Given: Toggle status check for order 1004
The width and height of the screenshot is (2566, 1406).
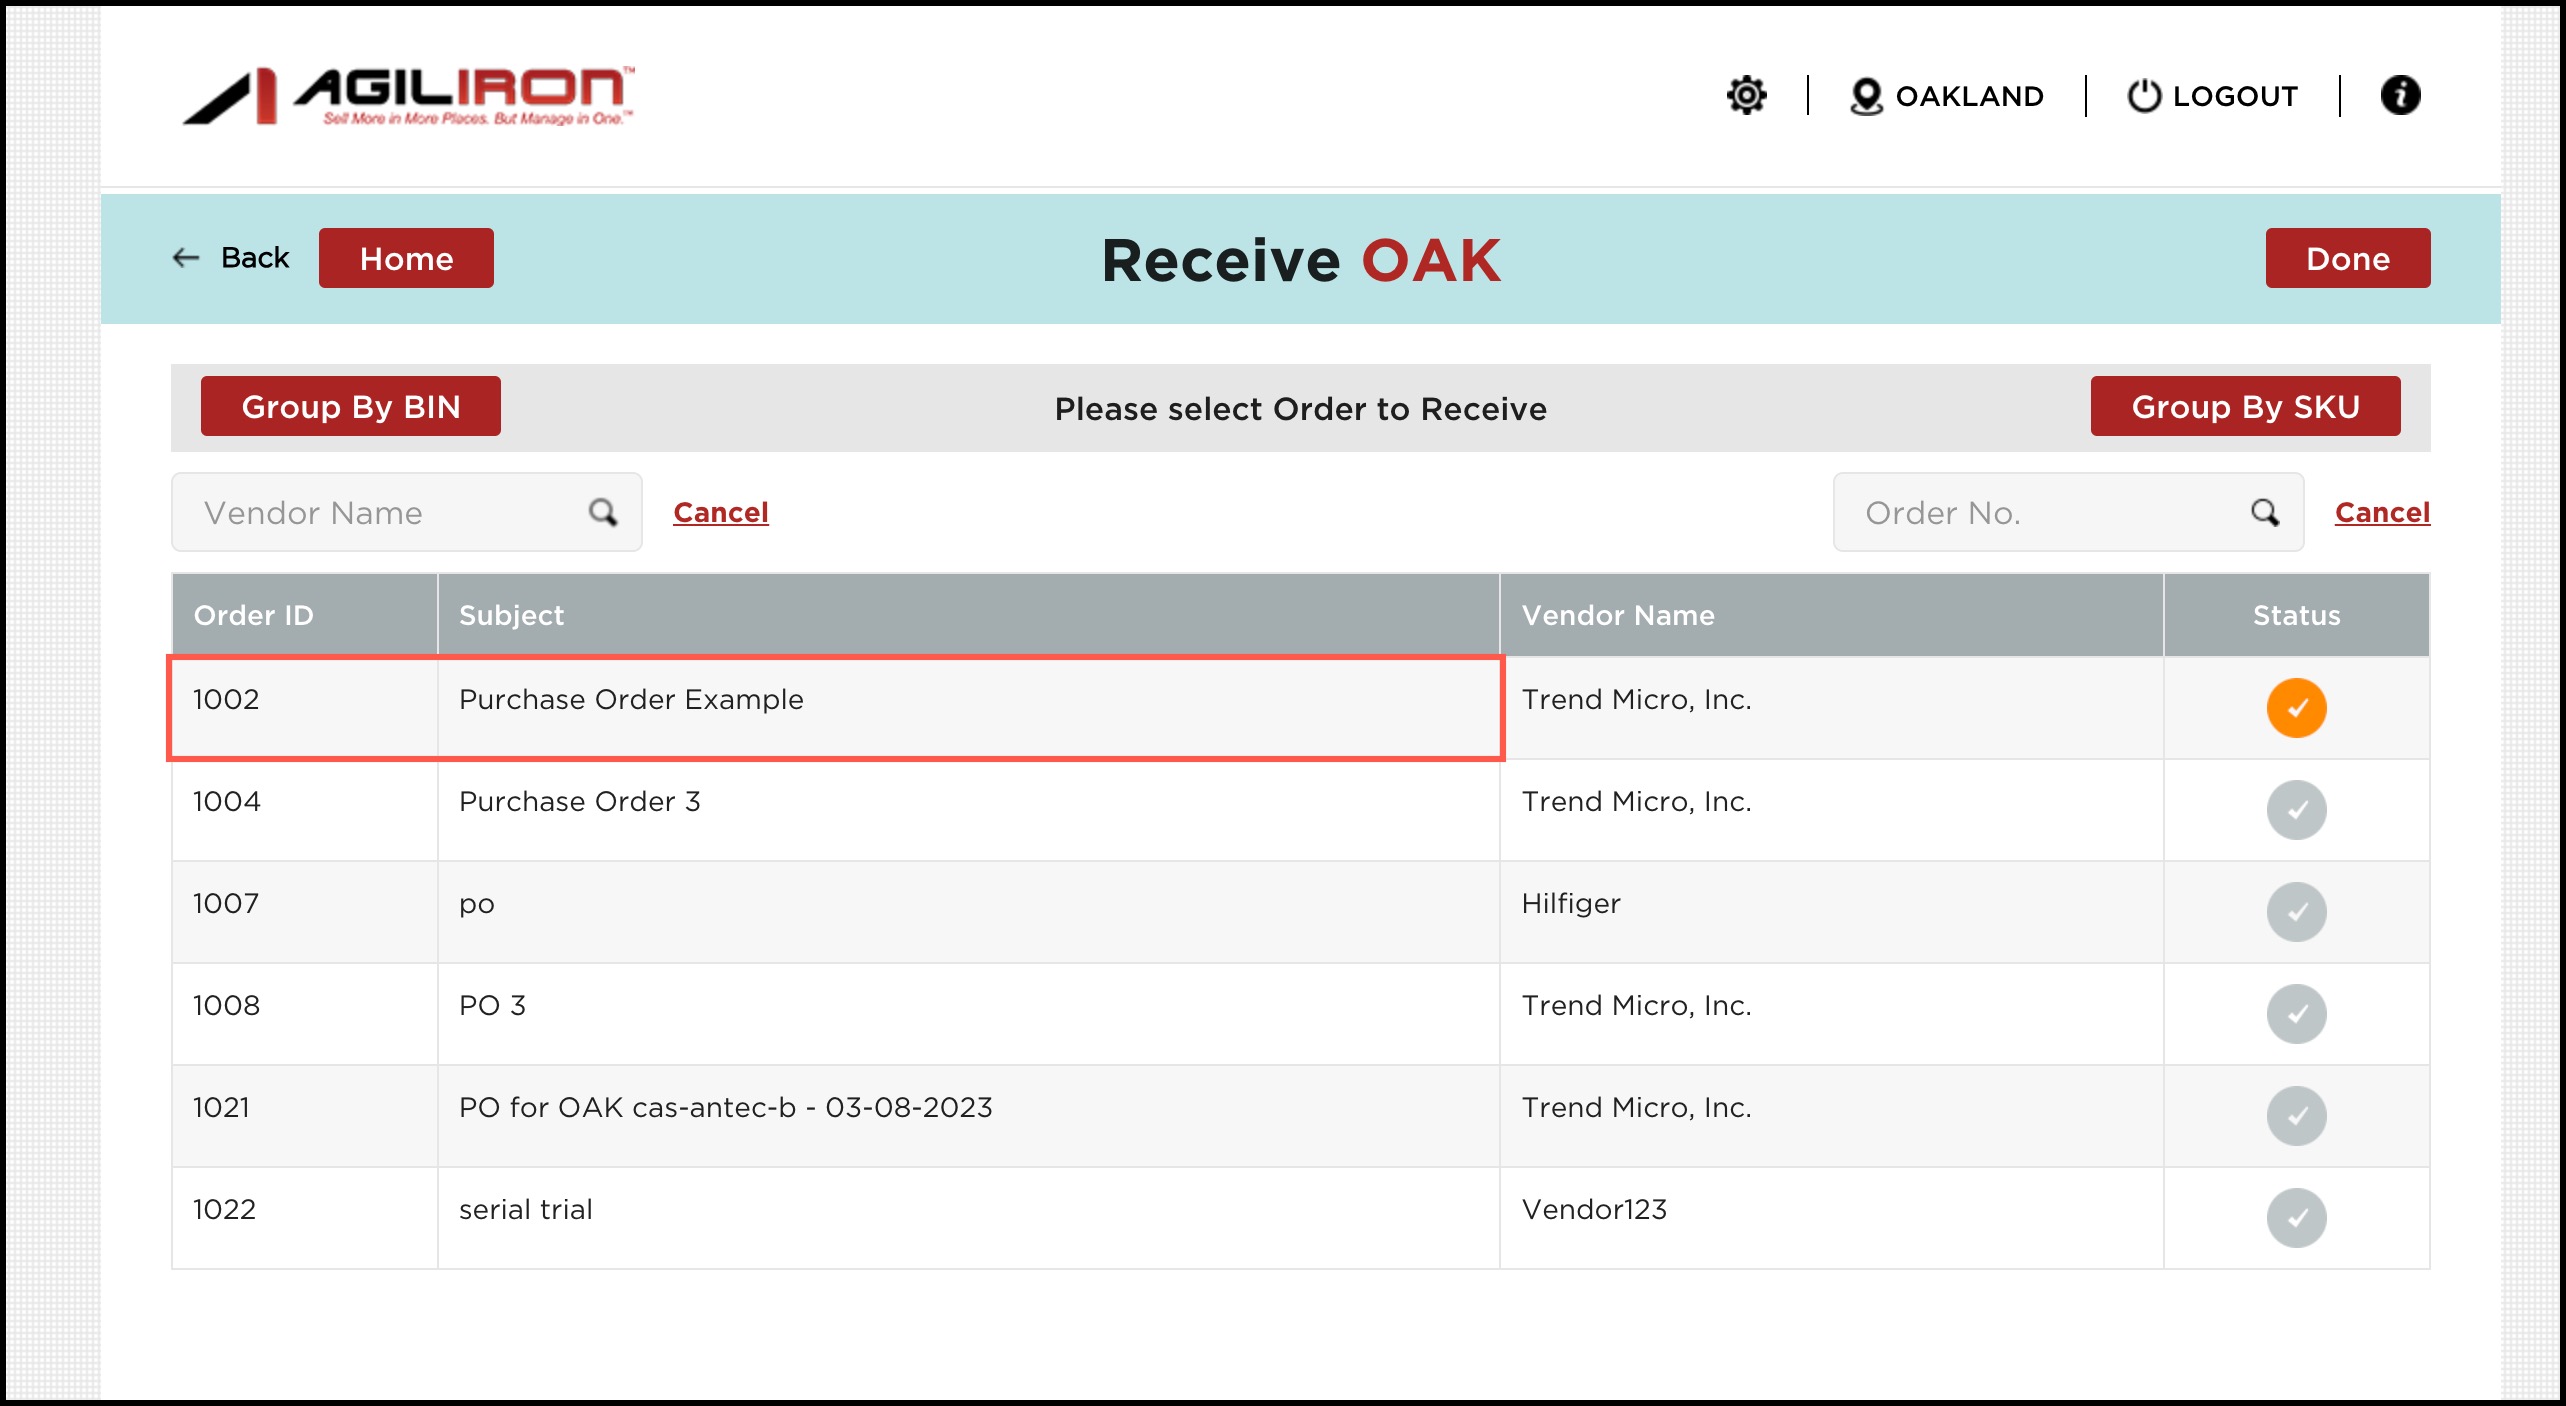Looking at the screenshot, I should point(2296,810).
